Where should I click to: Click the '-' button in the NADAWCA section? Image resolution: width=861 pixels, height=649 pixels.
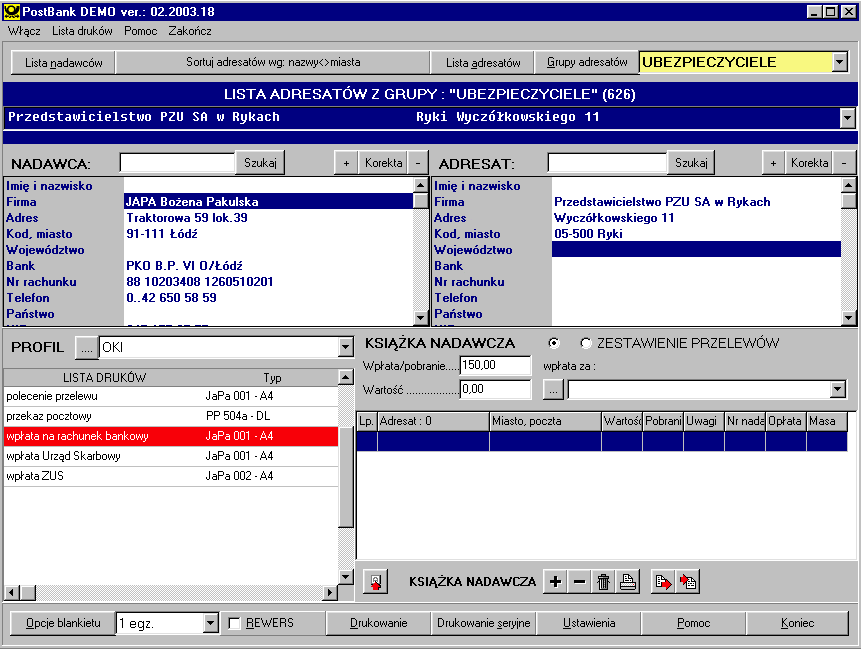point(418,163)
